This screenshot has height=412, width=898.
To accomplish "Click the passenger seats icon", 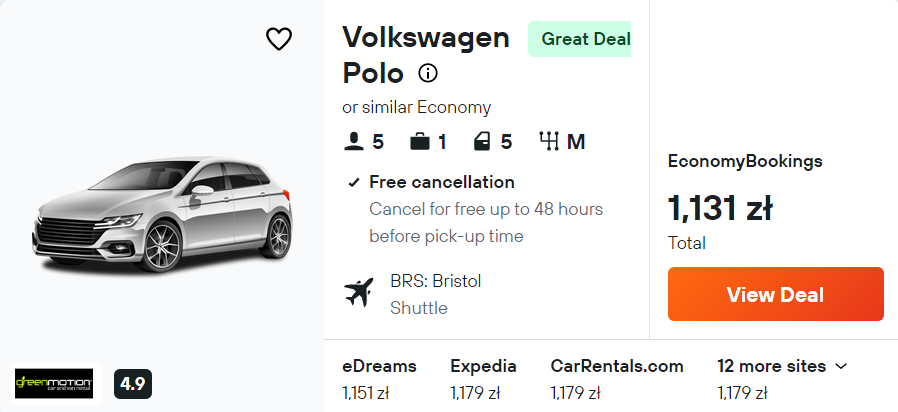I will [353, 142].
